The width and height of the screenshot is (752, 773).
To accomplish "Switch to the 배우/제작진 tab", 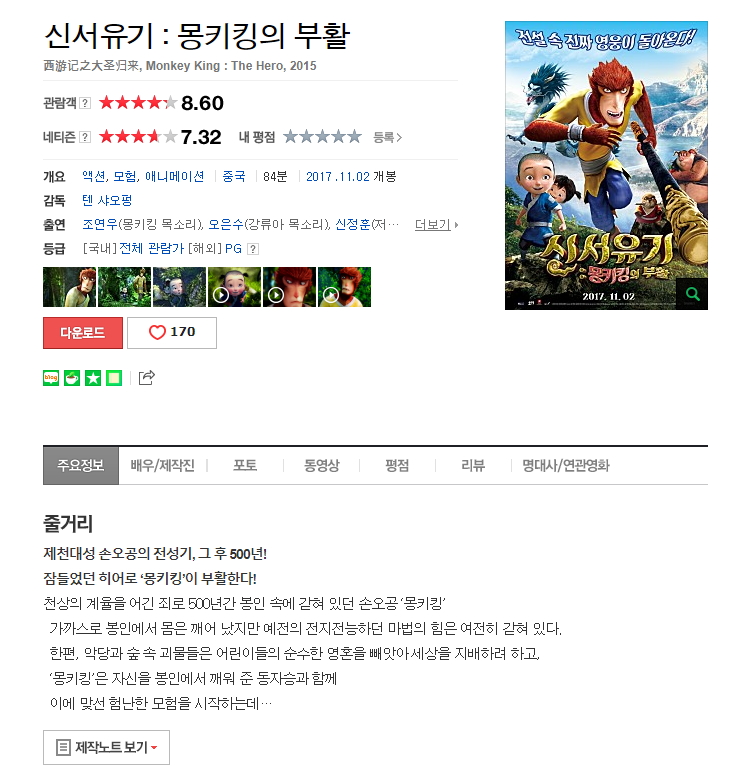I will click(x=163, y=465).
